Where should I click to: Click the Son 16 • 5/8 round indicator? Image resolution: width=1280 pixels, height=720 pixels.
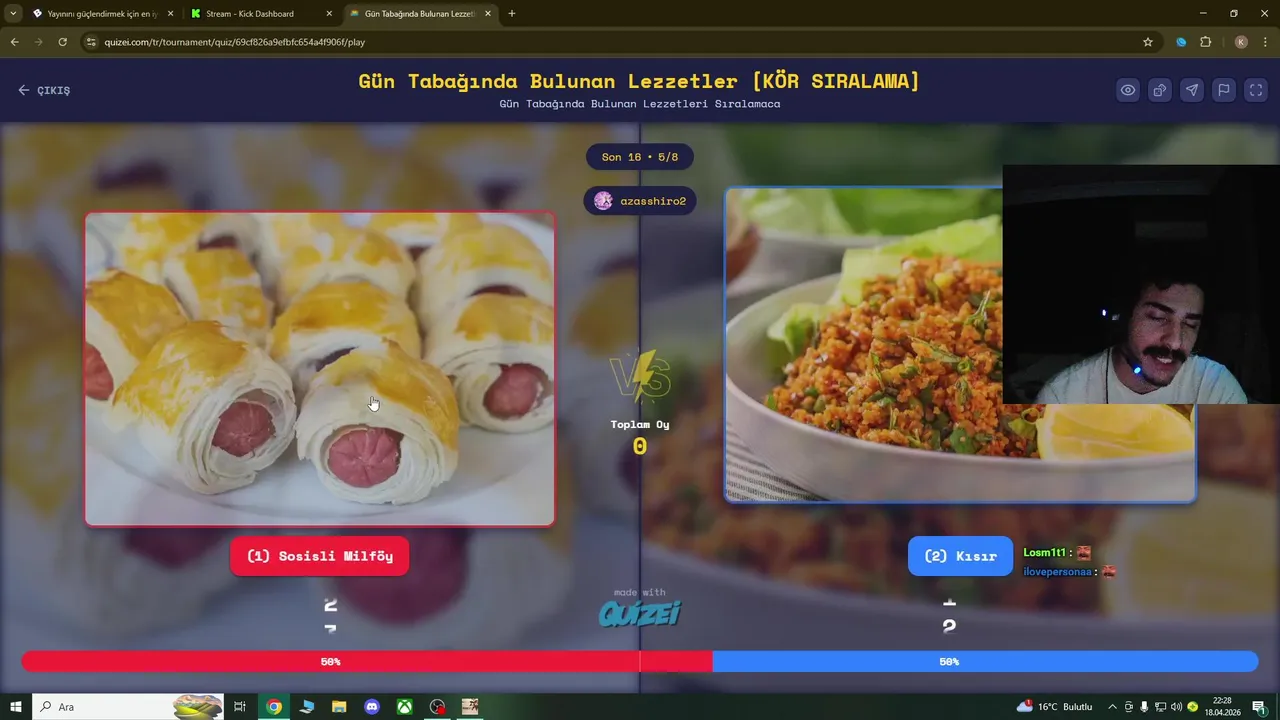pyautogui.click(x=640, y=157)
